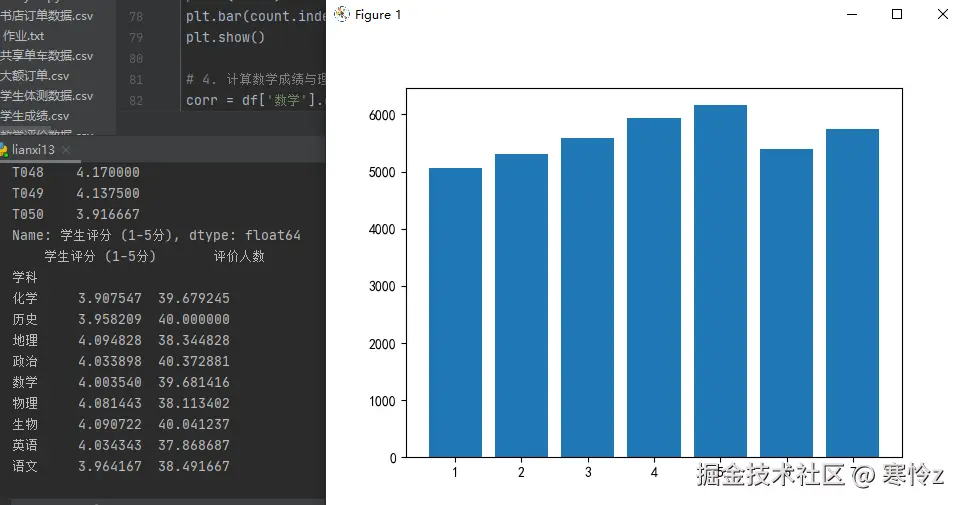960x505 pixels.
Task: Click the T049 4.137500 output row
Action: [76, 193]
